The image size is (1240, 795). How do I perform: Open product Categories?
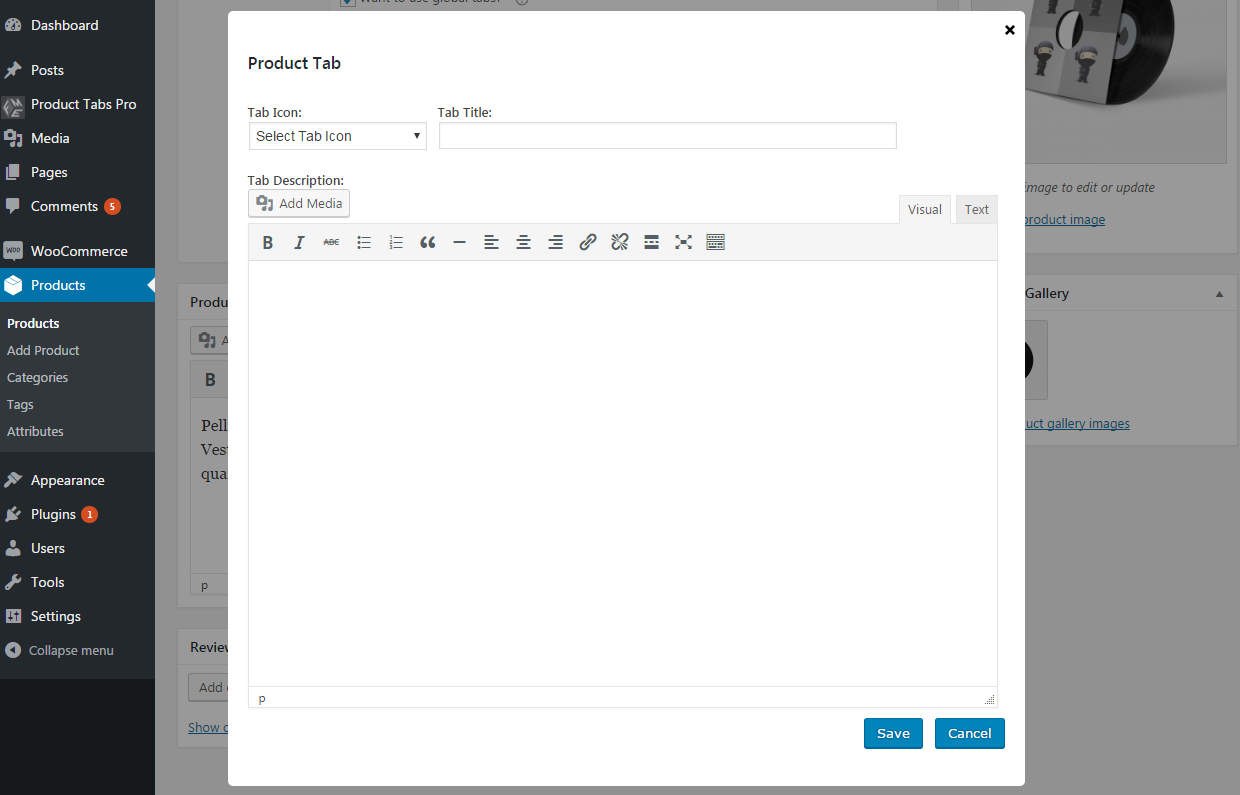pyautogui.click(x=37, y=377)
